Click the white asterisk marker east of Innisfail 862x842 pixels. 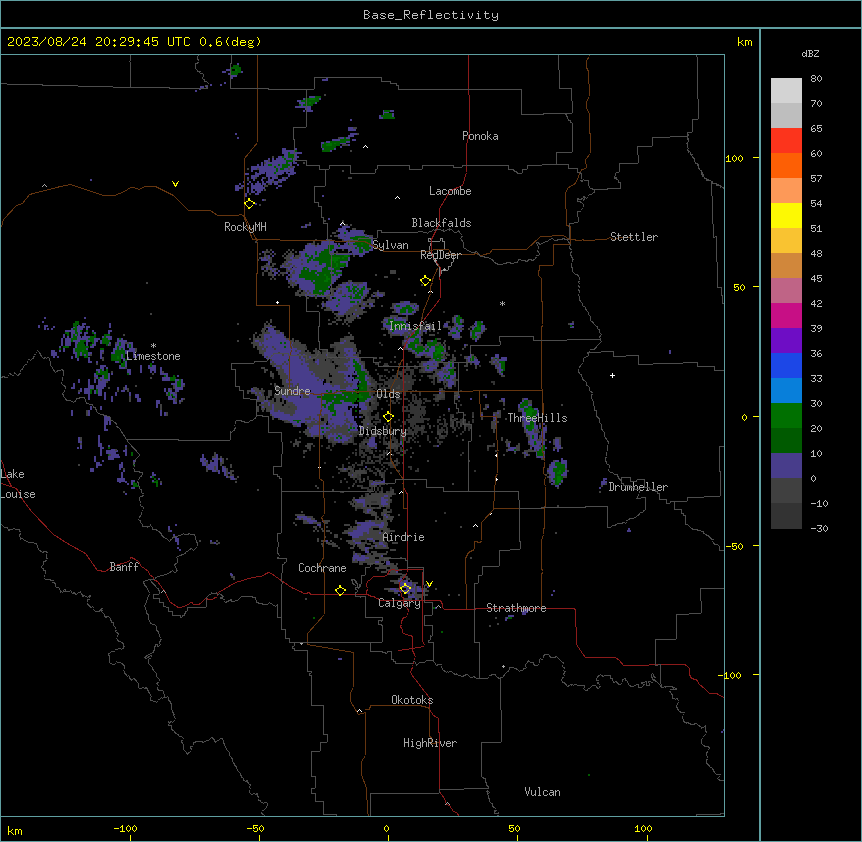[x=502, y=303]
